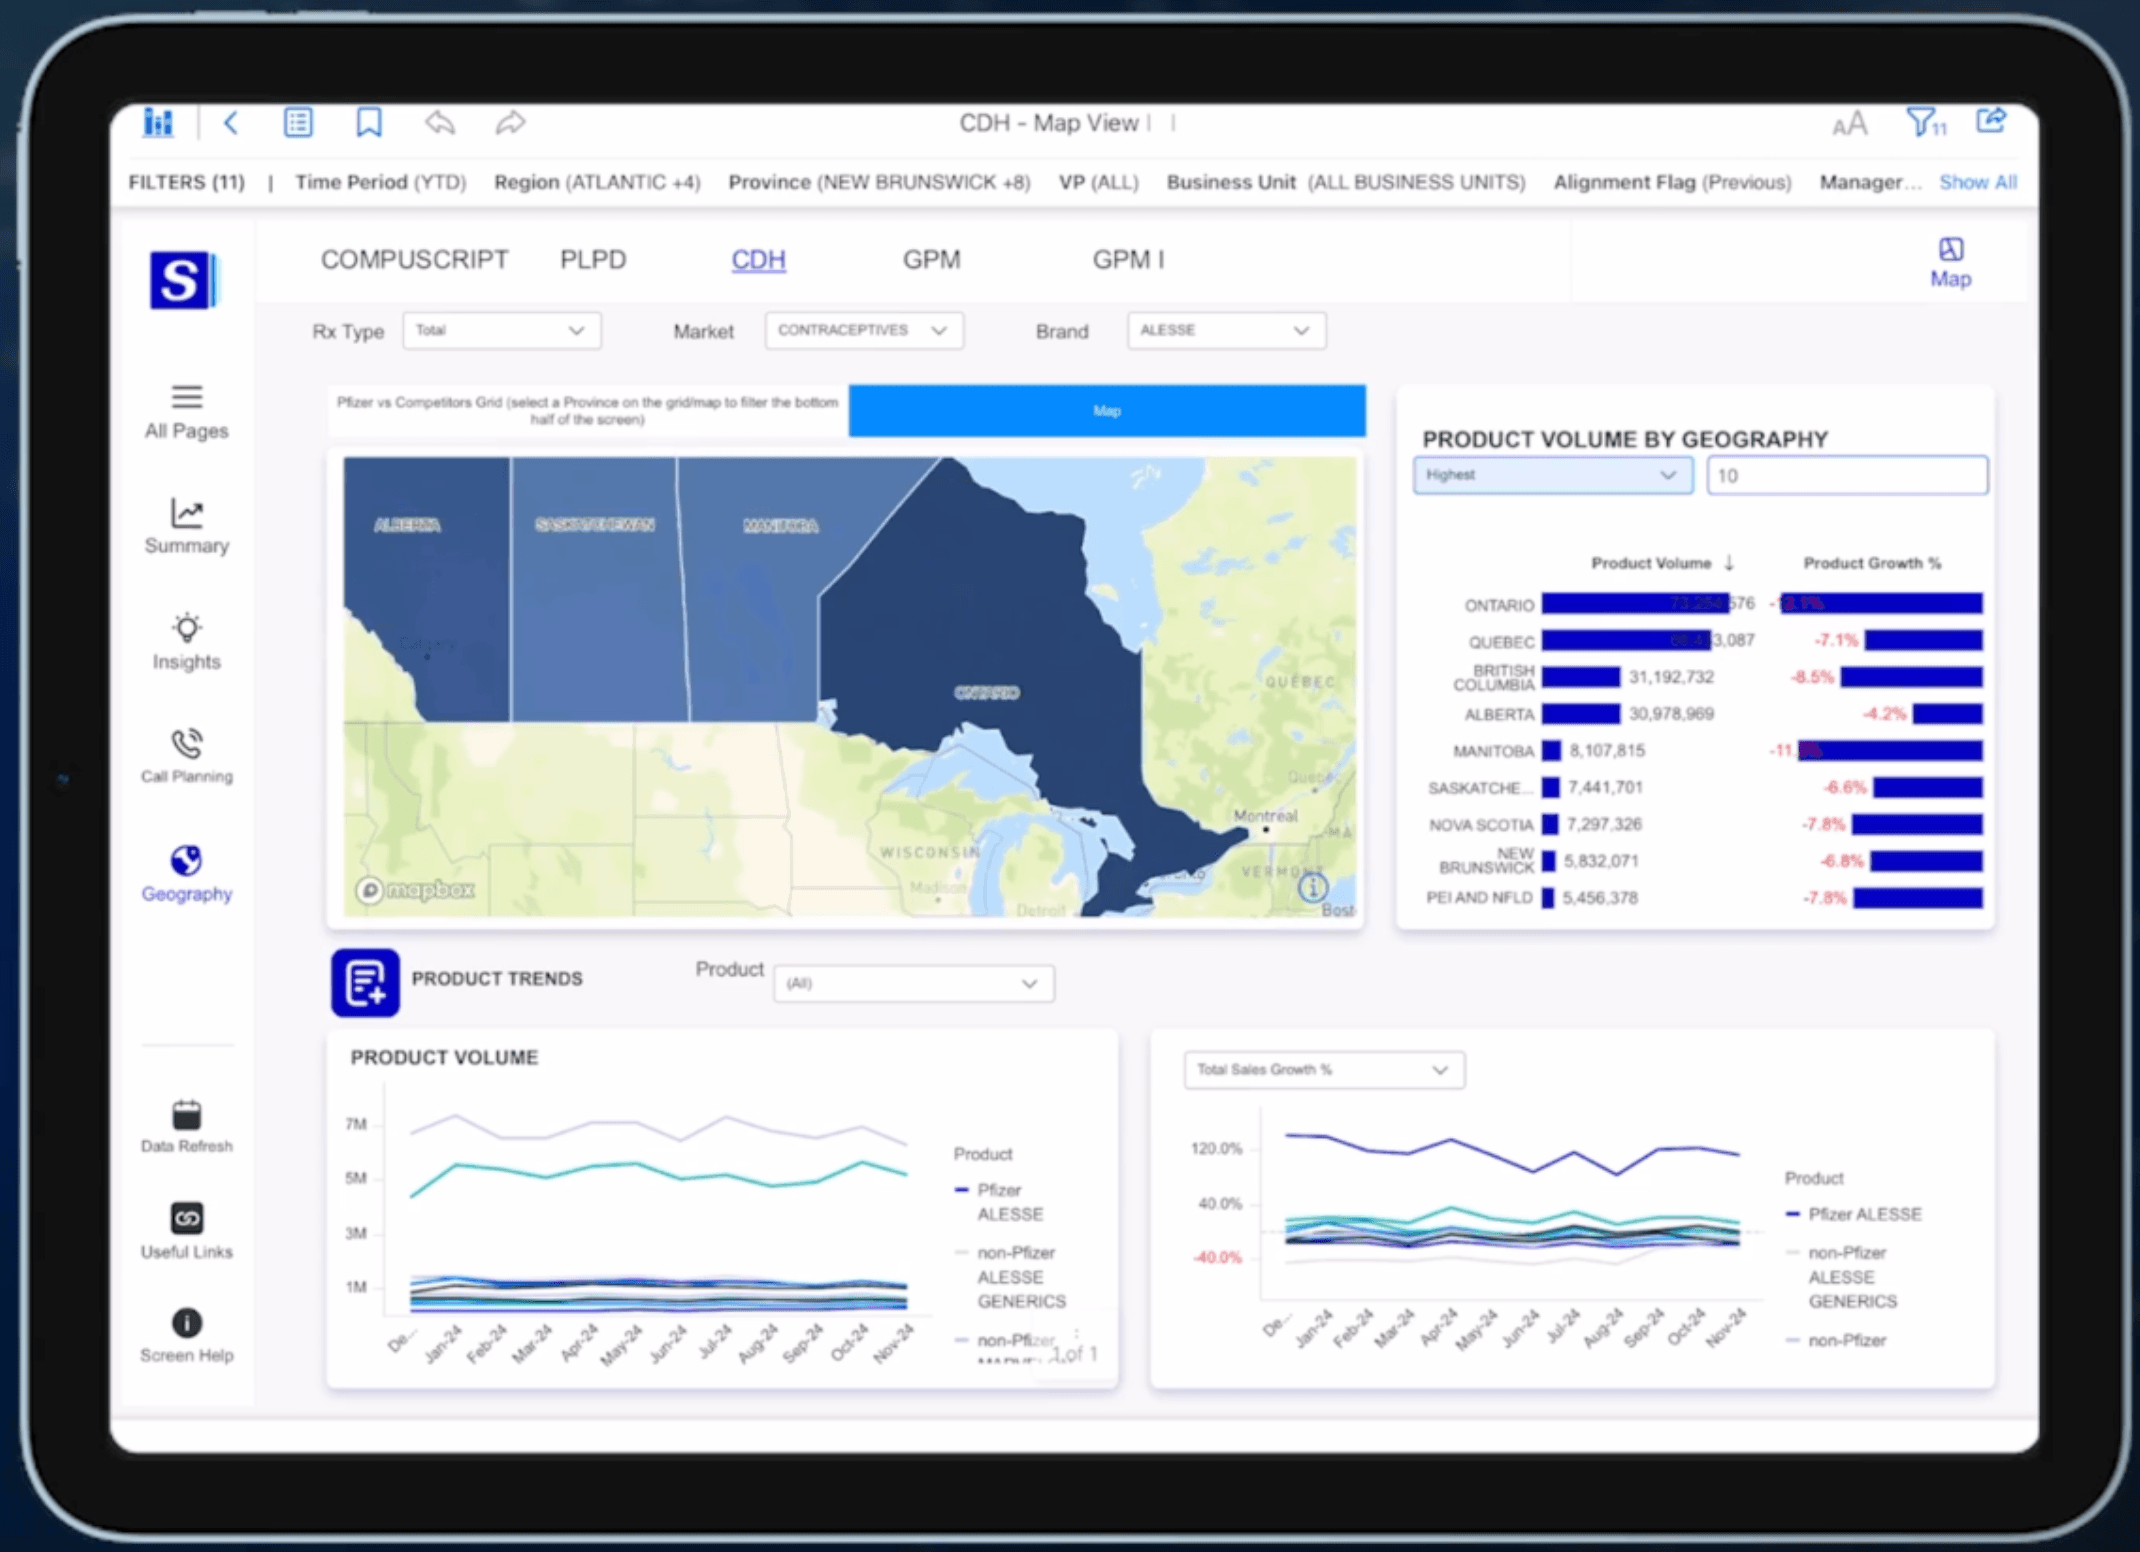The height and width of the screenshot is (1552, 2140).
Task: Click QUEBEC row in volume table
Action: click(x=1705, y=641)
